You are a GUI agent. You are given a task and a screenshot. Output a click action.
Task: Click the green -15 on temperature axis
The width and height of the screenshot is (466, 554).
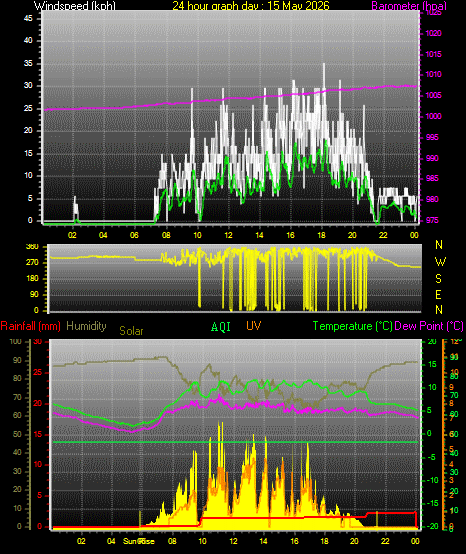pos(433,503)
